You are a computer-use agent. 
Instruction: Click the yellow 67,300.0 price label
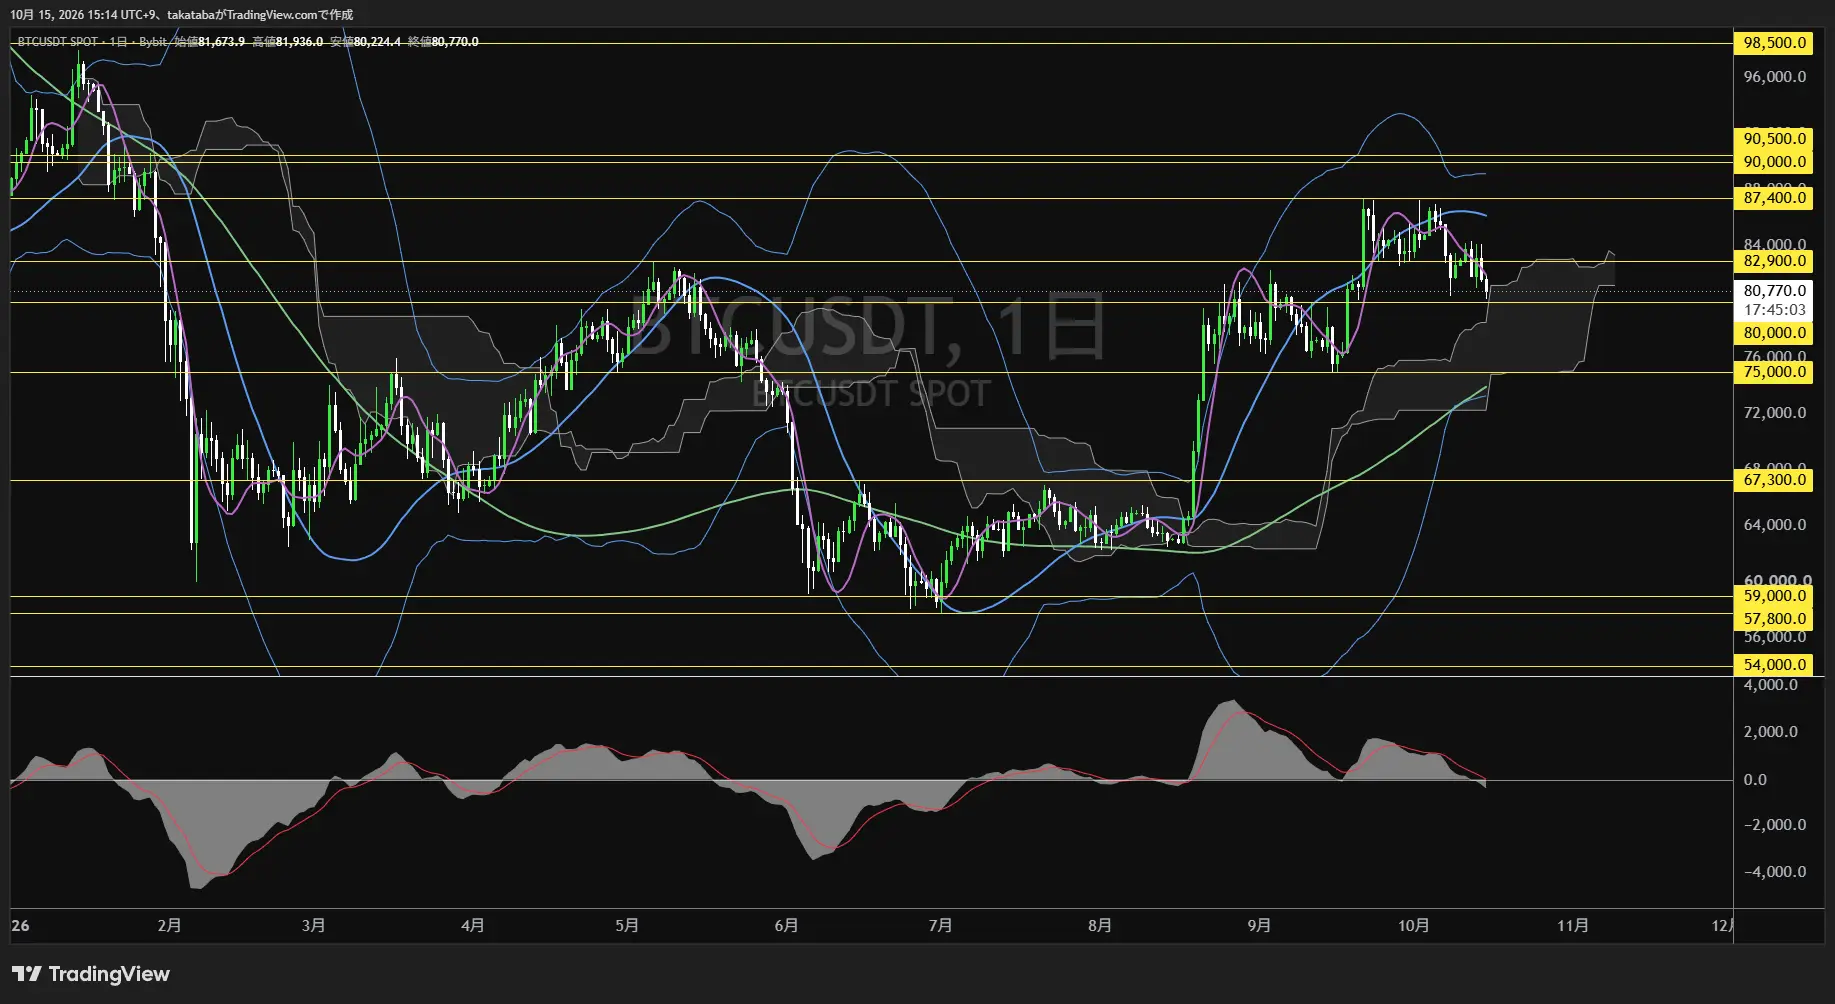tap(1775, 480)
